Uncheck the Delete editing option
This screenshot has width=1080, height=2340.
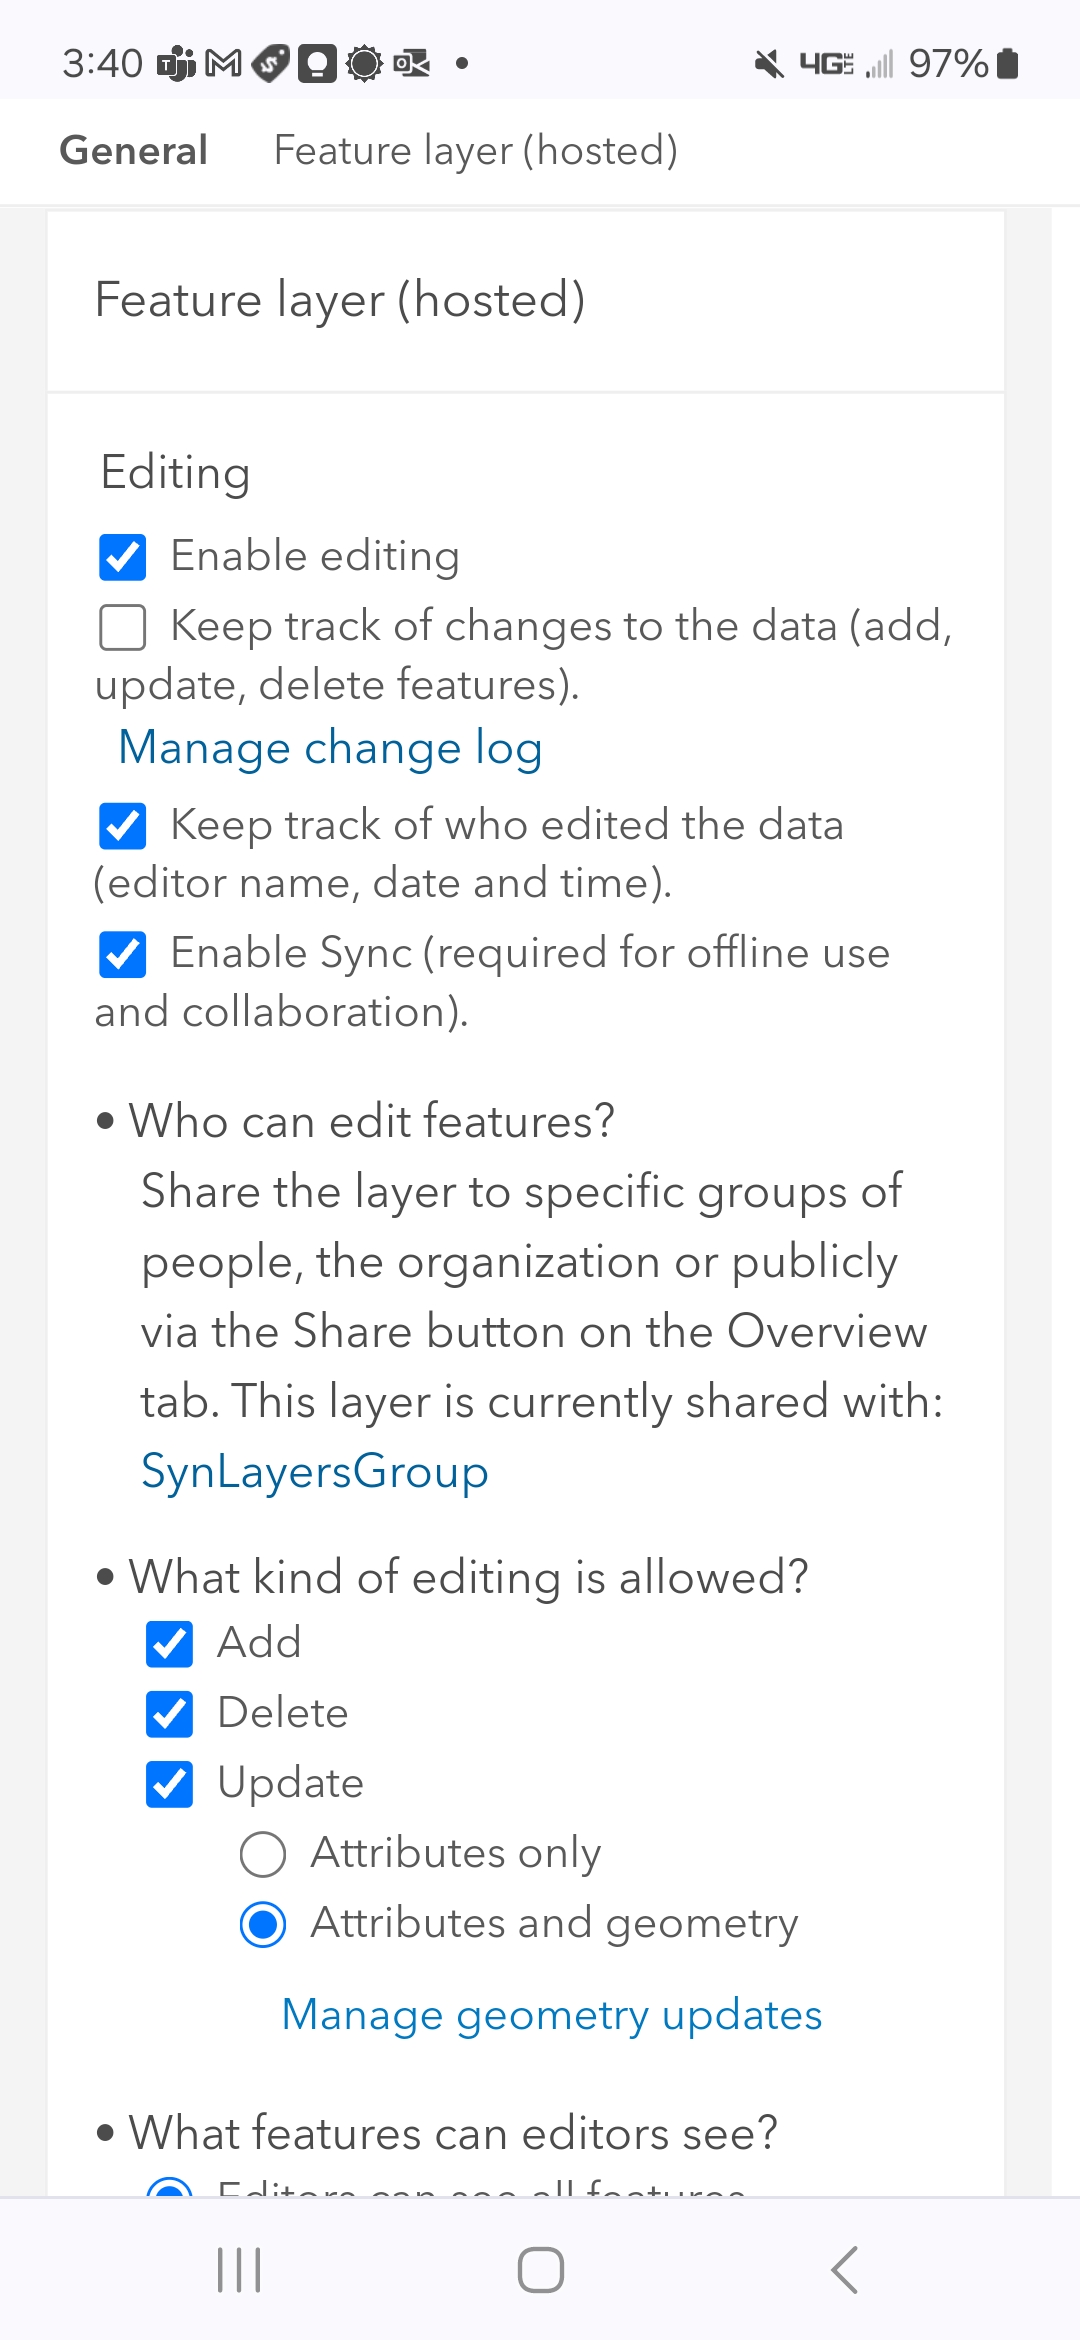click(169, 1714)
